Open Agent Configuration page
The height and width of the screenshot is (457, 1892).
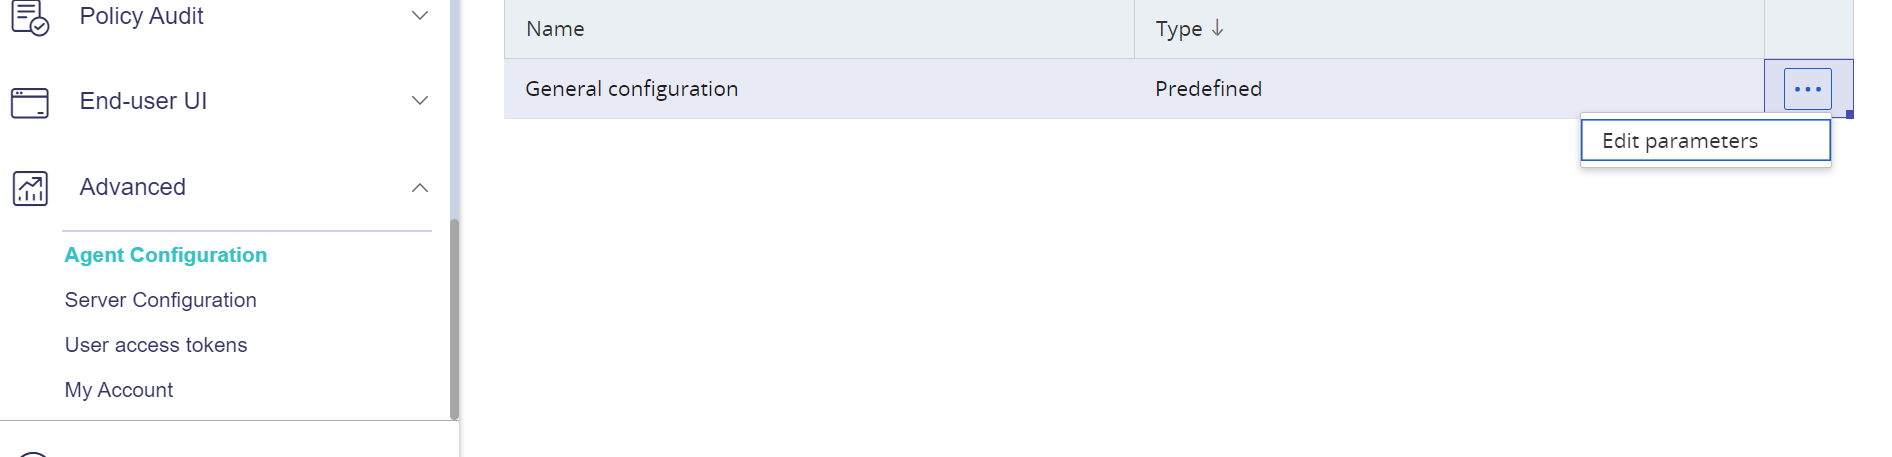(166, 255)
